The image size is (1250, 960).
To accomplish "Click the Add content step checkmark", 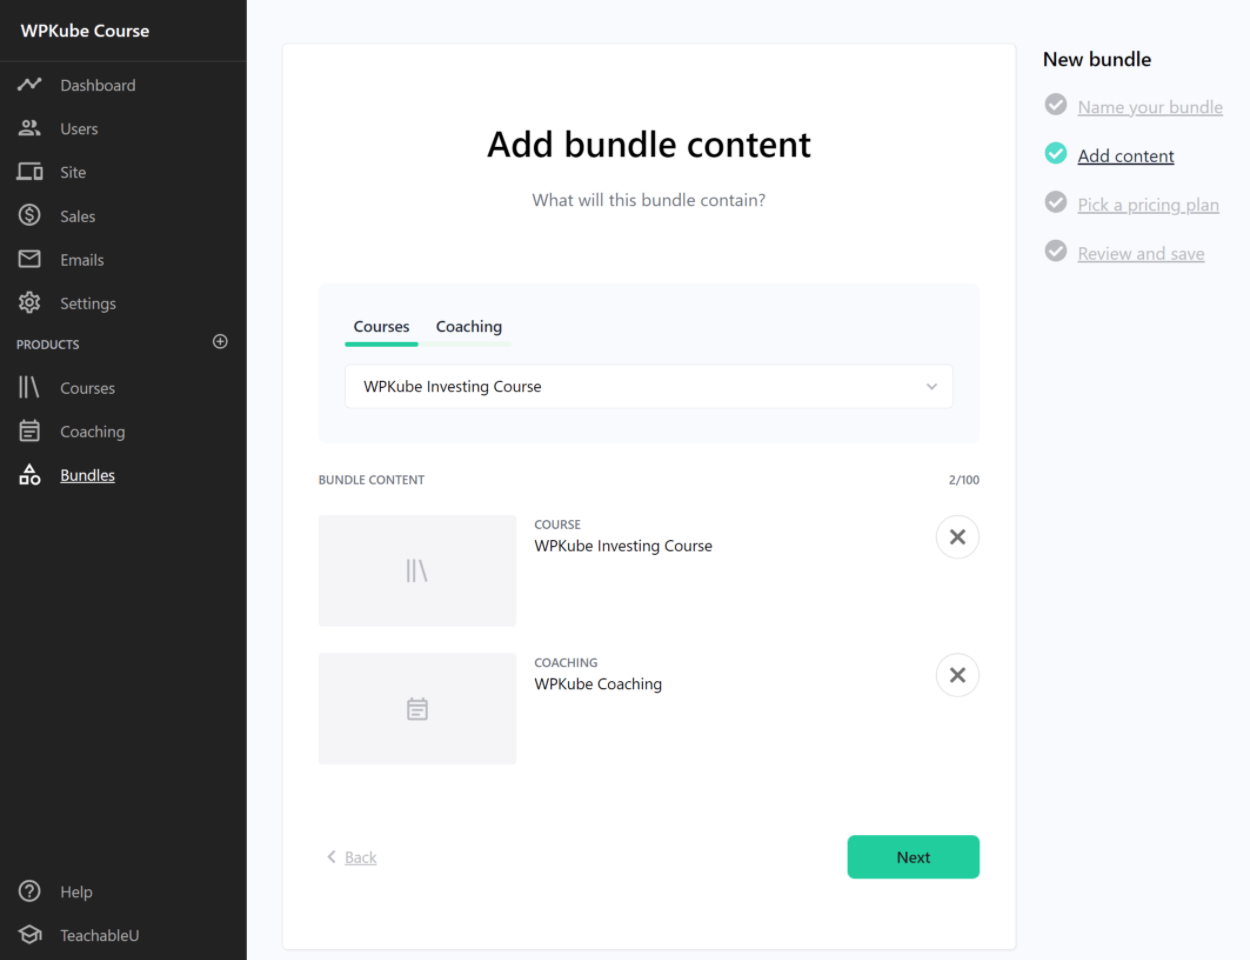I will tap(1056, 153).
